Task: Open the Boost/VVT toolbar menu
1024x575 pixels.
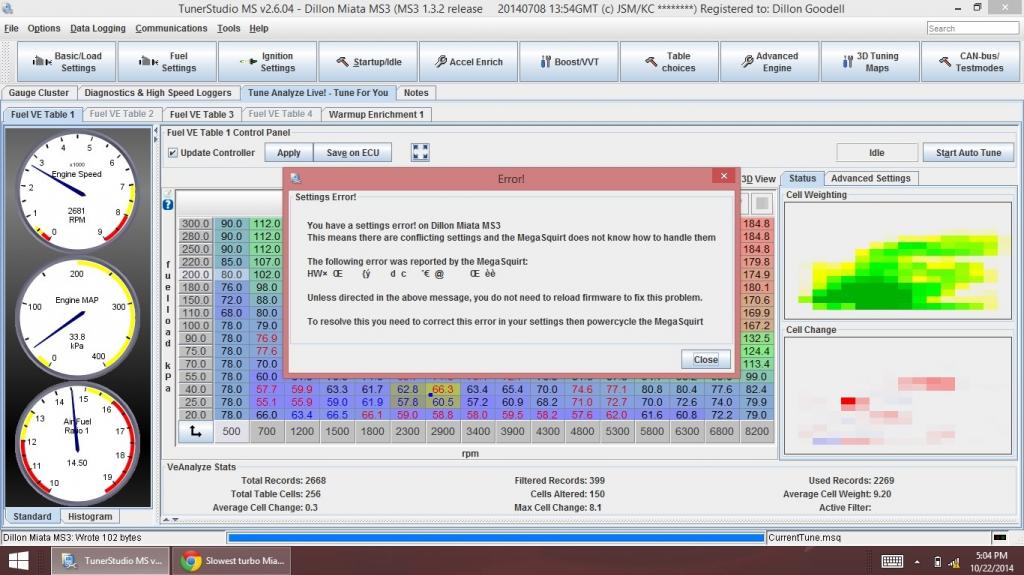Action: coord(569,61)
